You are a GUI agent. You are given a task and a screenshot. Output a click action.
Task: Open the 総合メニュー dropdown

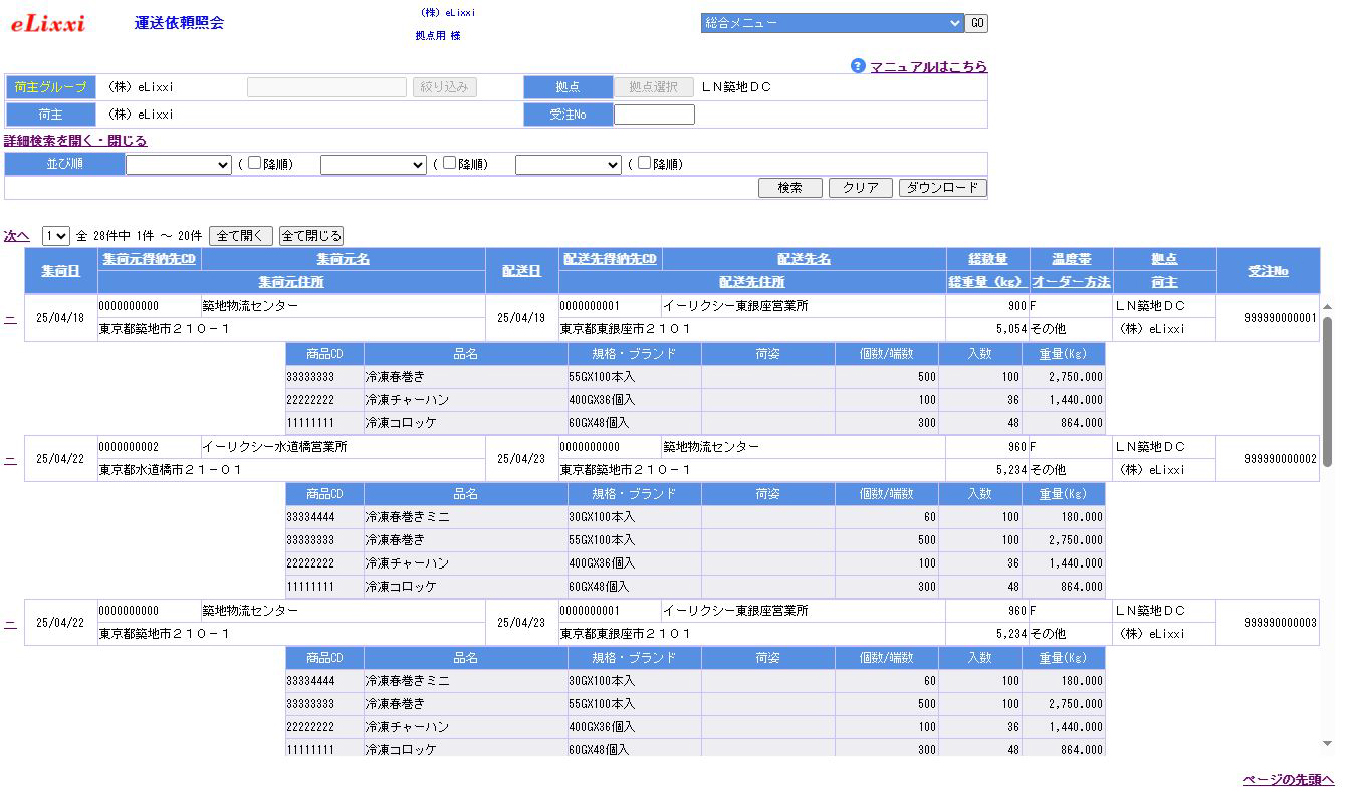(x=831, y=23)
